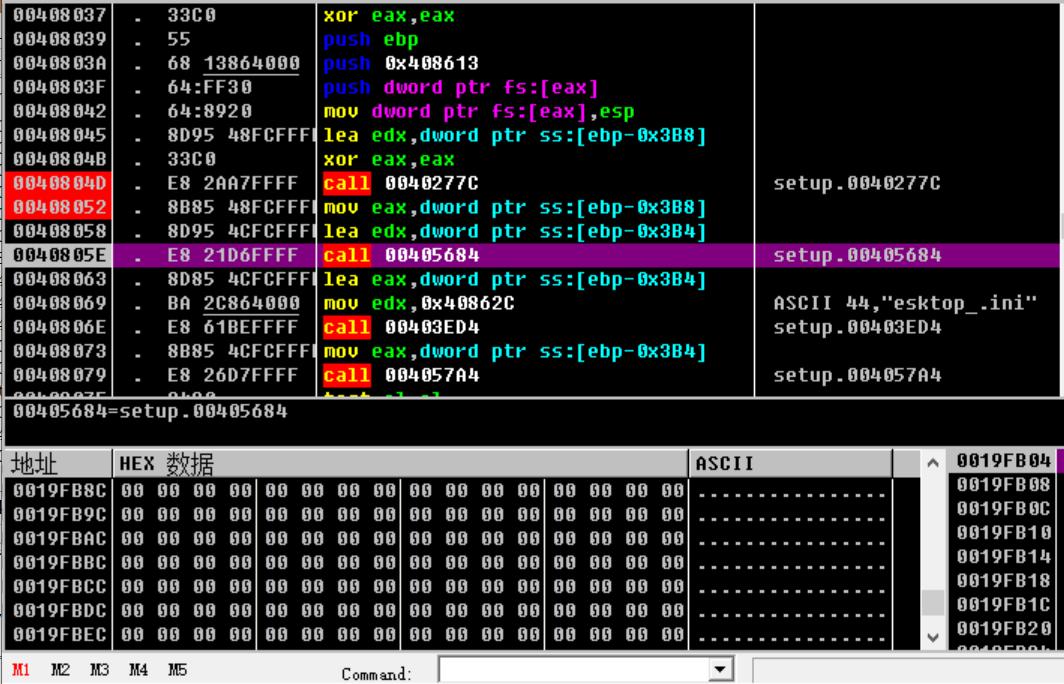
Task: Select dump row address 0019FBDC
Action: click(60, 611)
